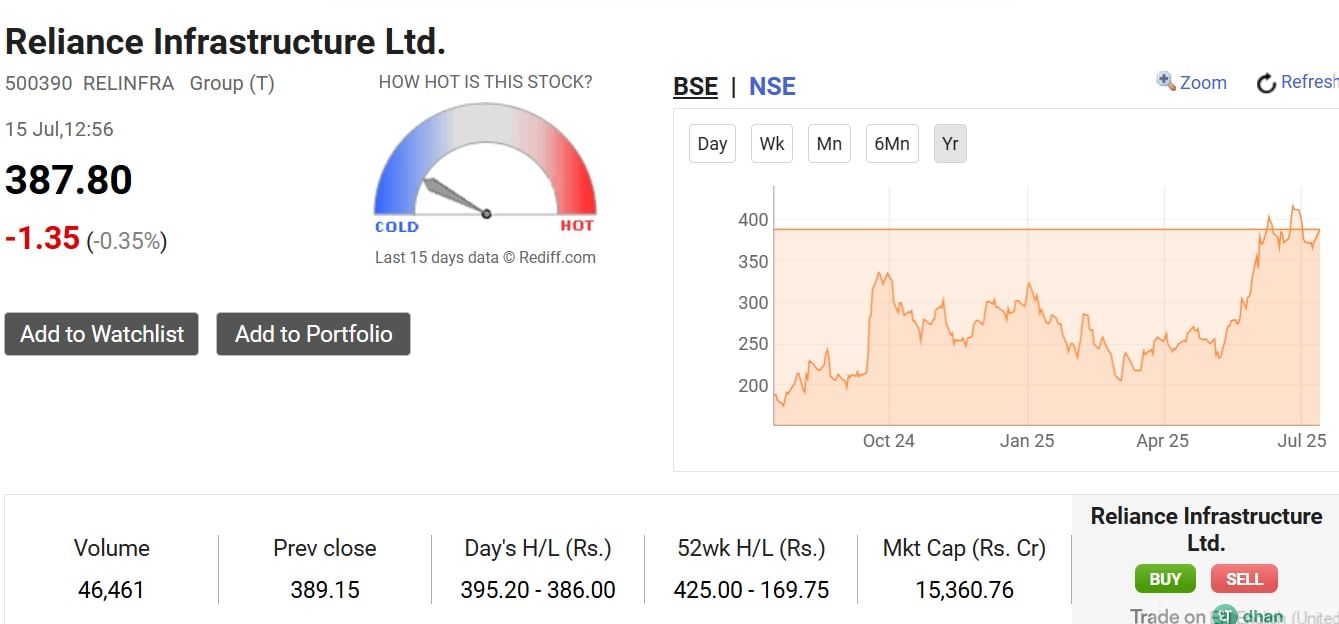Click the red SELL button
This screenshot has height=624, width=1339.
(1244, 579)
